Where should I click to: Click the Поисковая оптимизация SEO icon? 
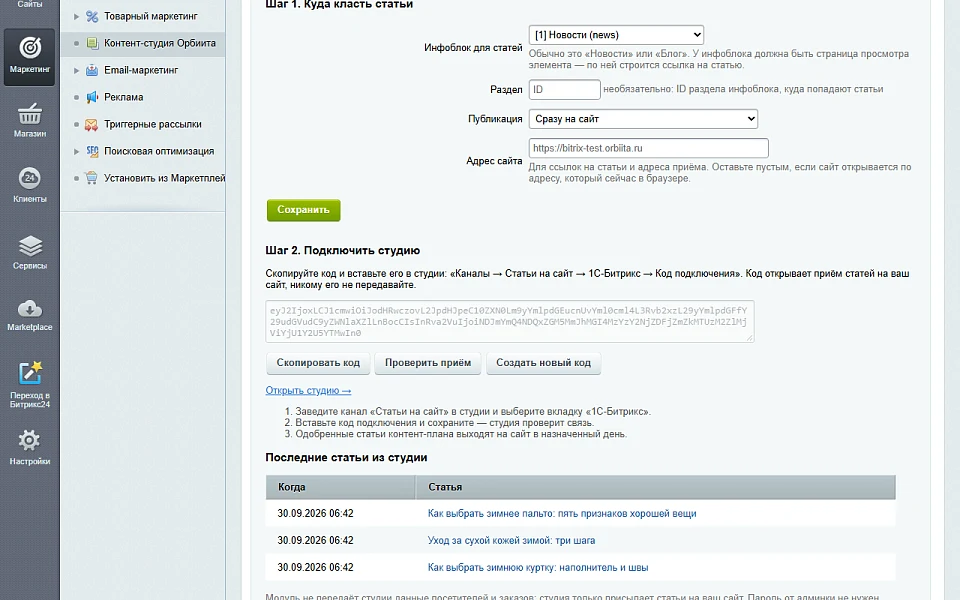point(92,151)
